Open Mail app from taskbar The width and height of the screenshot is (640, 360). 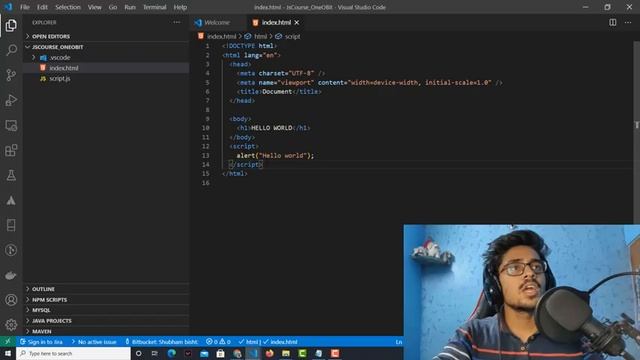[204, 353]
